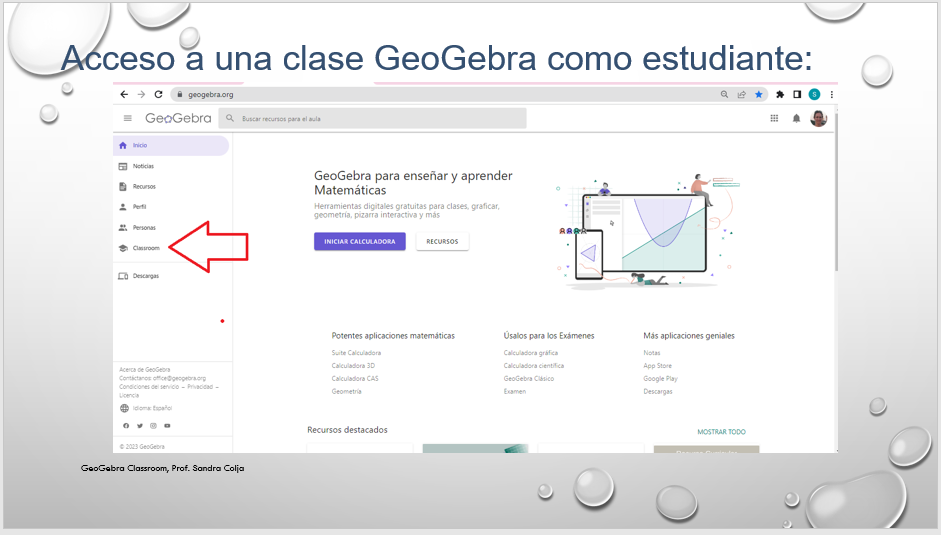Screen dimensions: 941x535
Task: Click the RECURSOS button
Action: [x=442, y=241]
